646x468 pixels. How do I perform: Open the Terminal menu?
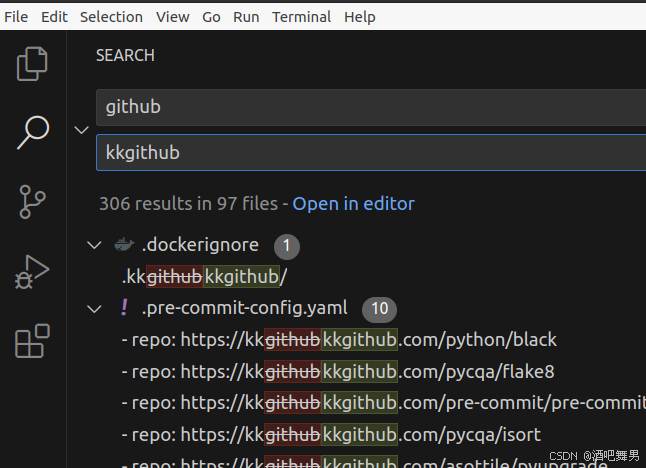[x=302, y=17]
